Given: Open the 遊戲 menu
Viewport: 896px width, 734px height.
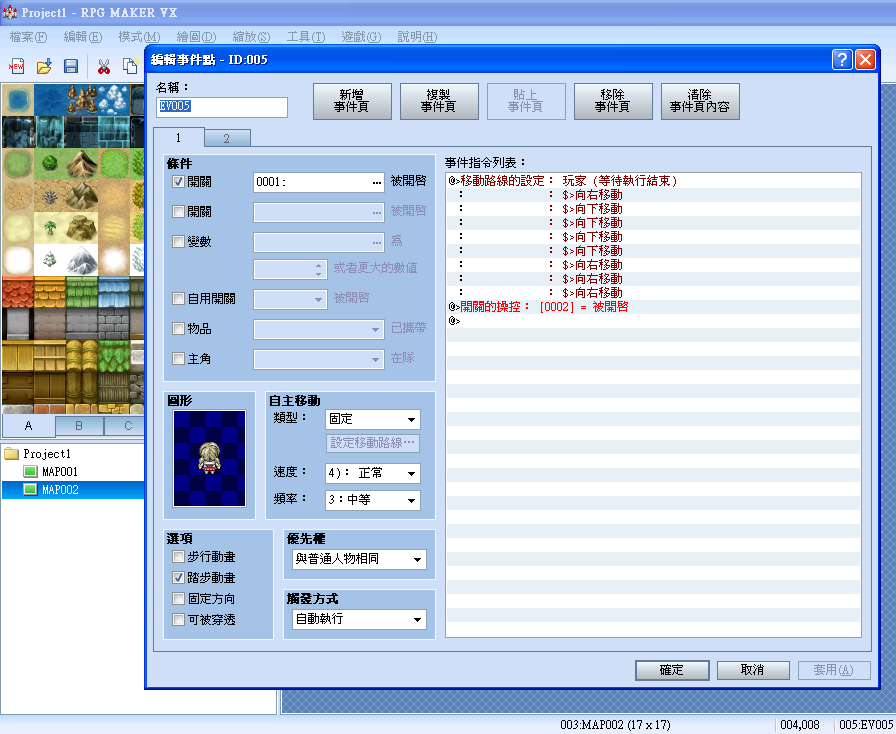Looking at the screenshot, I should pos(361,37).
